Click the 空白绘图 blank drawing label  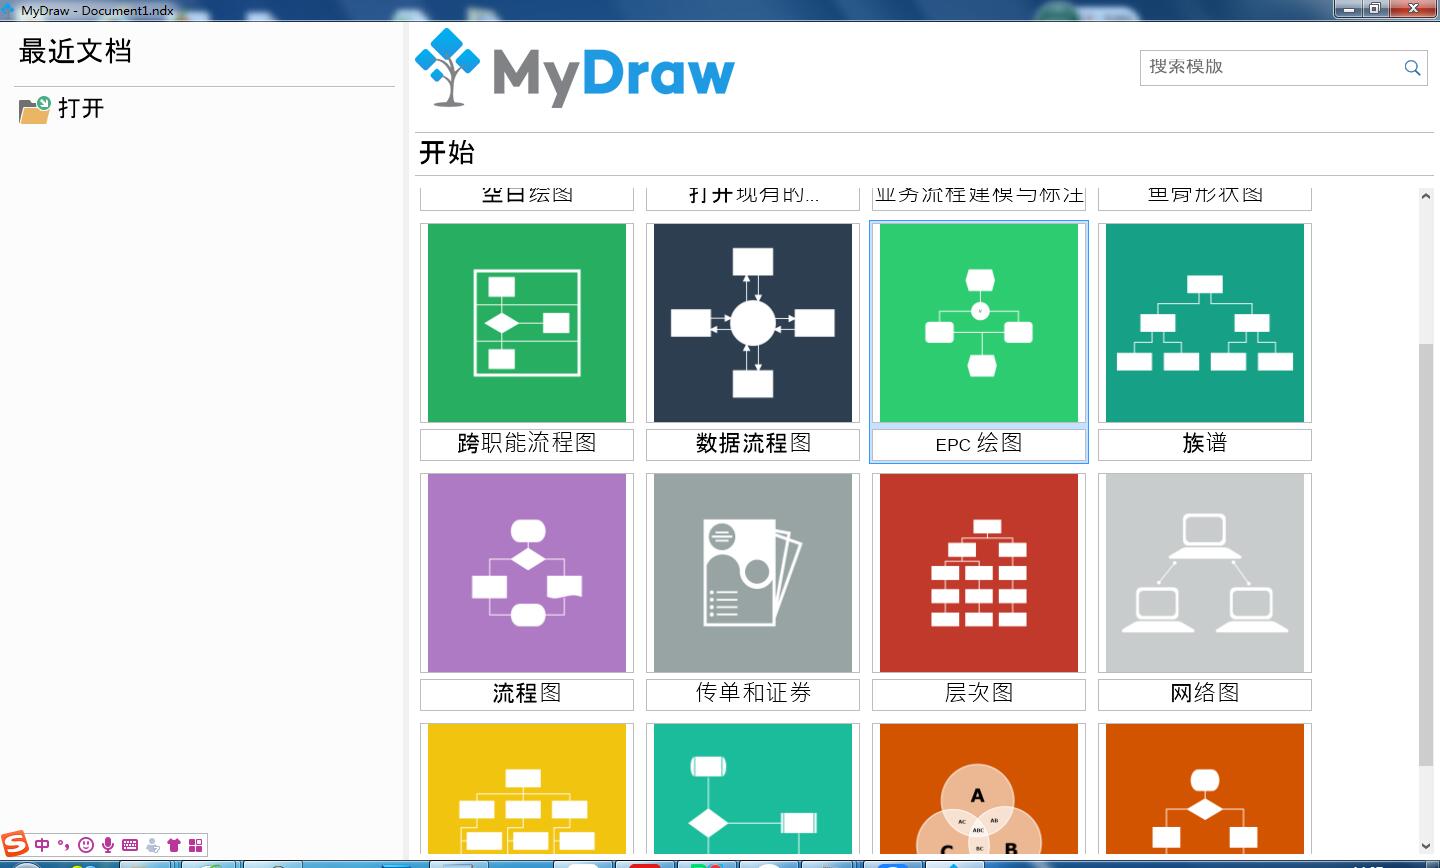coord(527,196)
